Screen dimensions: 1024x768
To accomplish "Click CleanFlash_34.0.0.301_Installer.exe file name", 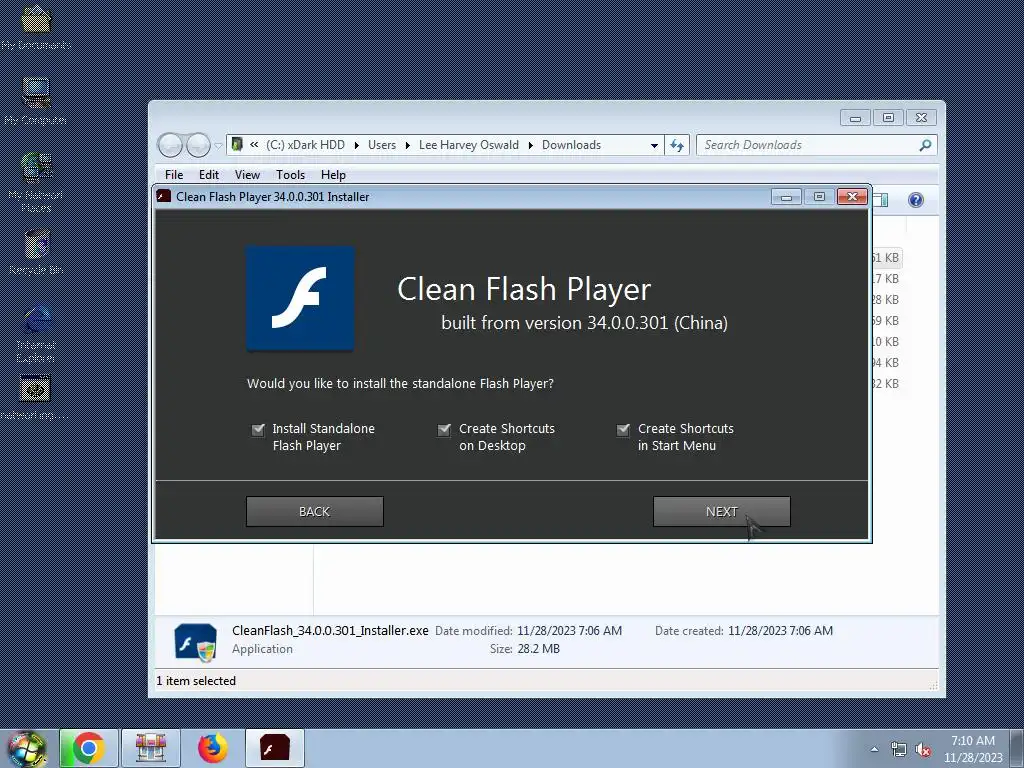I will pos(330,631).
